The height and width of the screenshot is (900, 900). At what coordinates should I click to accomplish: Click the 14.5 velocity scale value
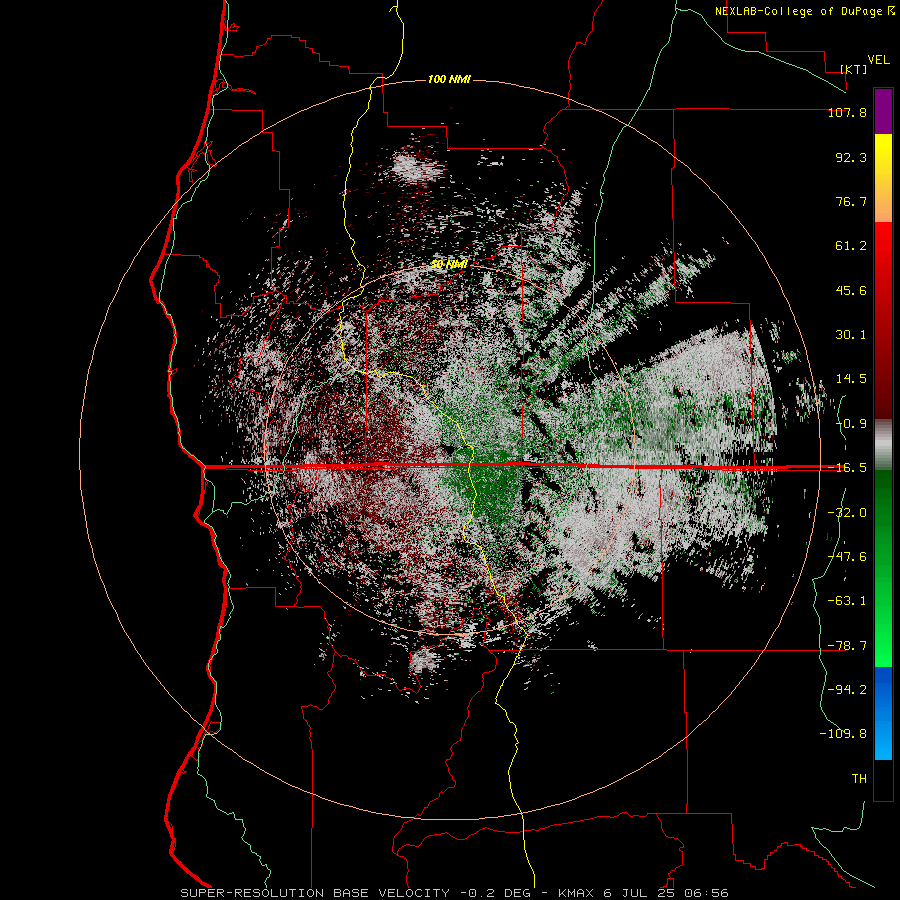point(851,379)
